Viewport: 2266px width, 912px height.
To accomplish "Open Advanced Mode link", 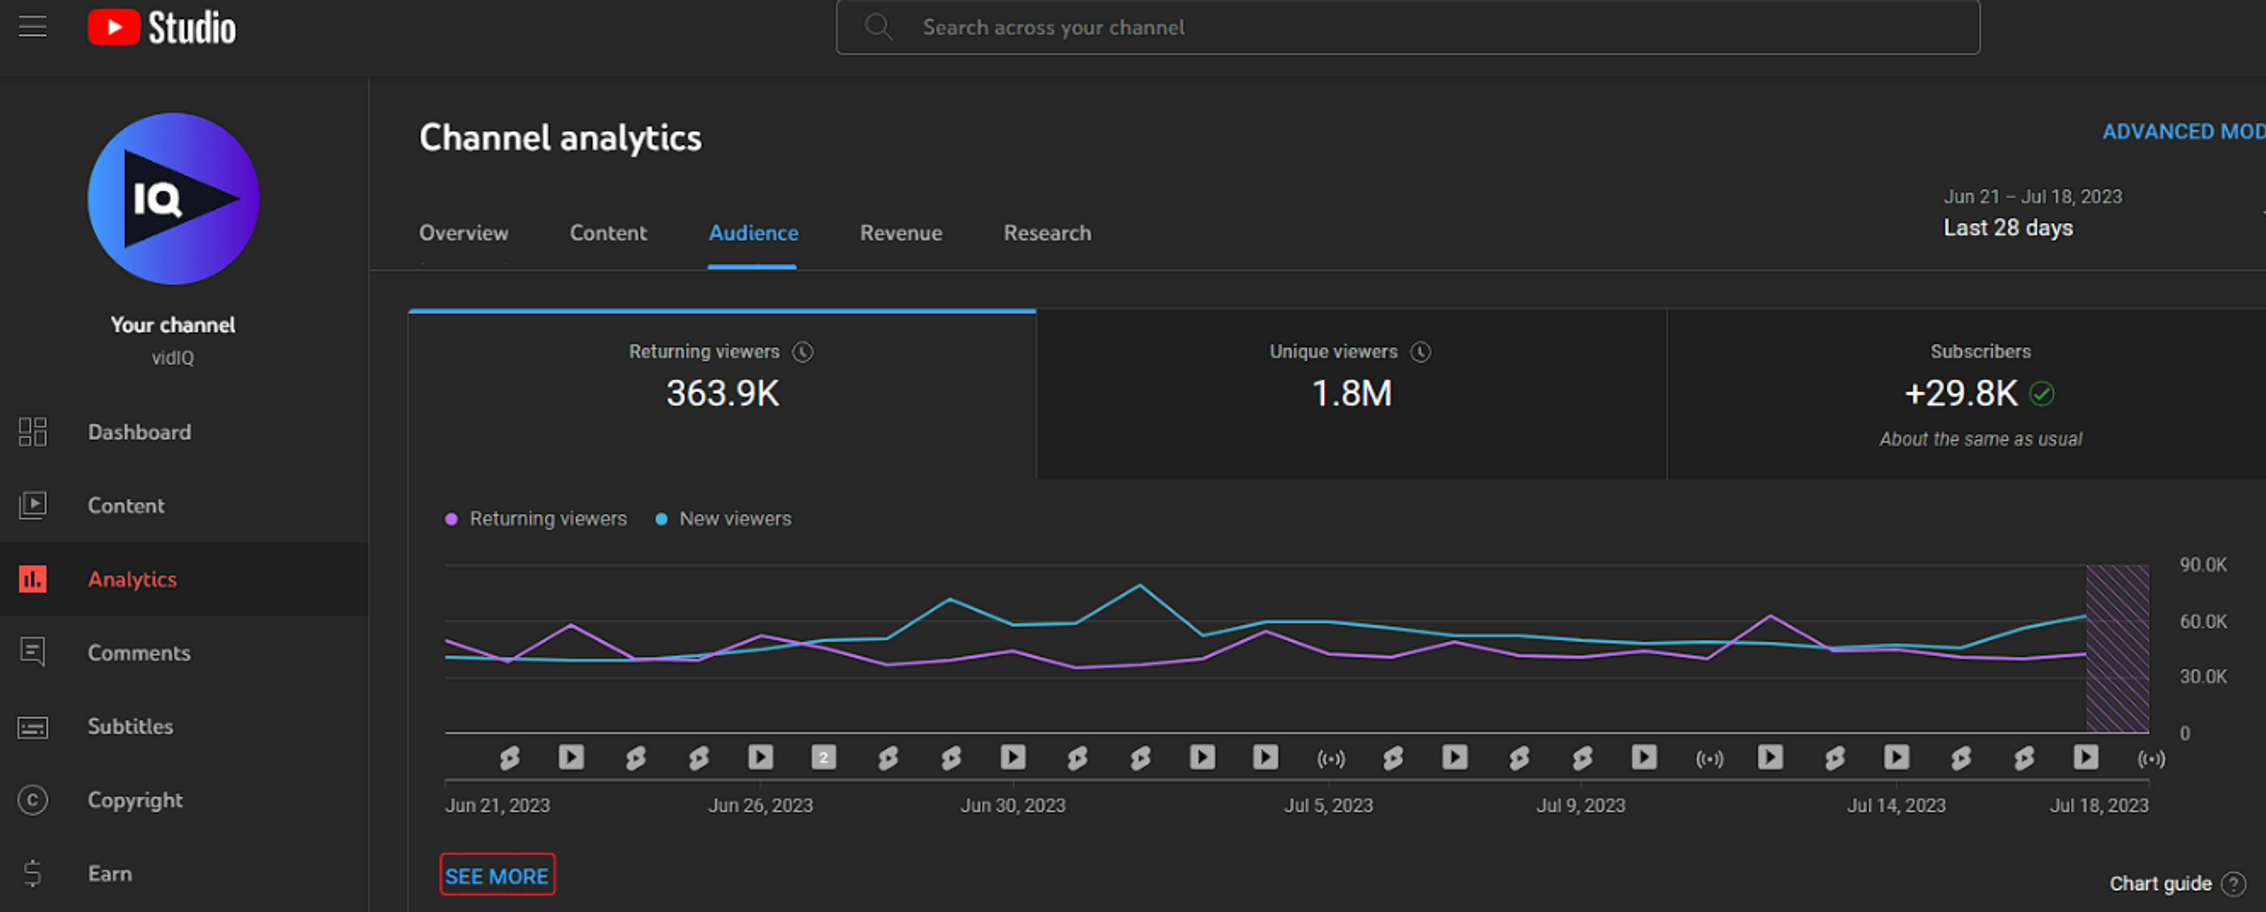I will (x=2182, y=132).
